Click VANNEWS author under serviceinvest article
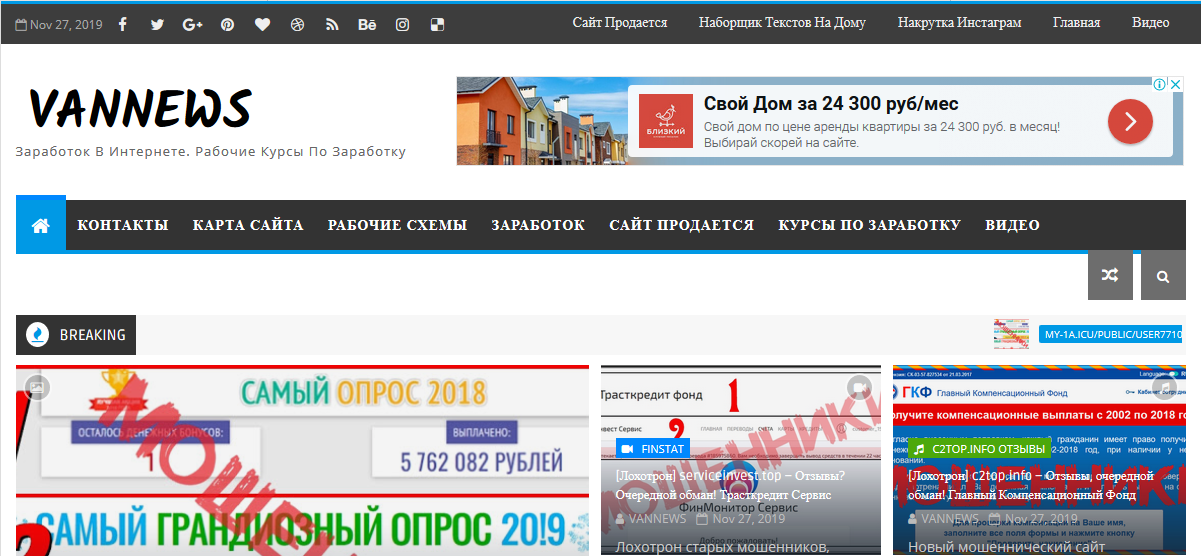Image resolution: width=1201 pixels, height=556 pixels. point(651,519)
